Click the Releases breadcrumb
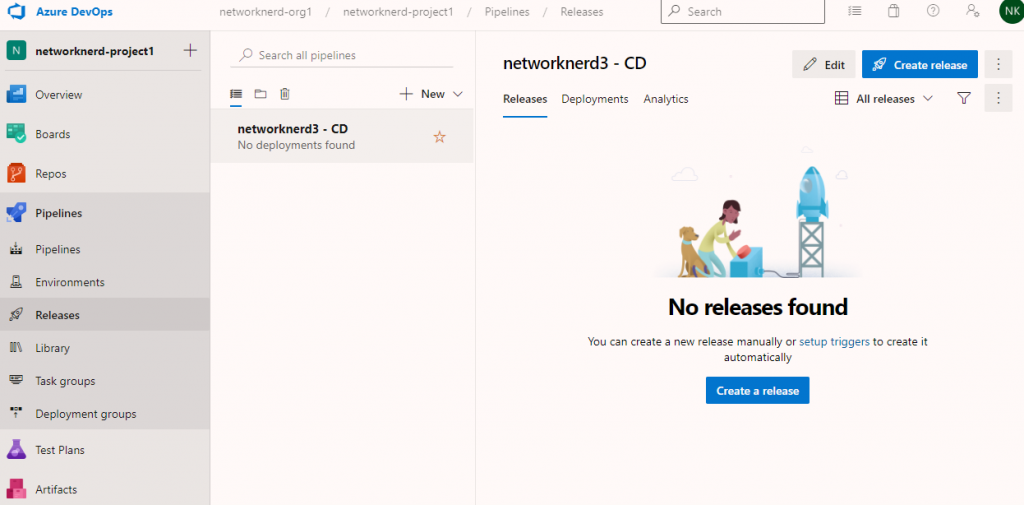The height and width of the screenshot is (505, 1024). (x=582, y=12)
